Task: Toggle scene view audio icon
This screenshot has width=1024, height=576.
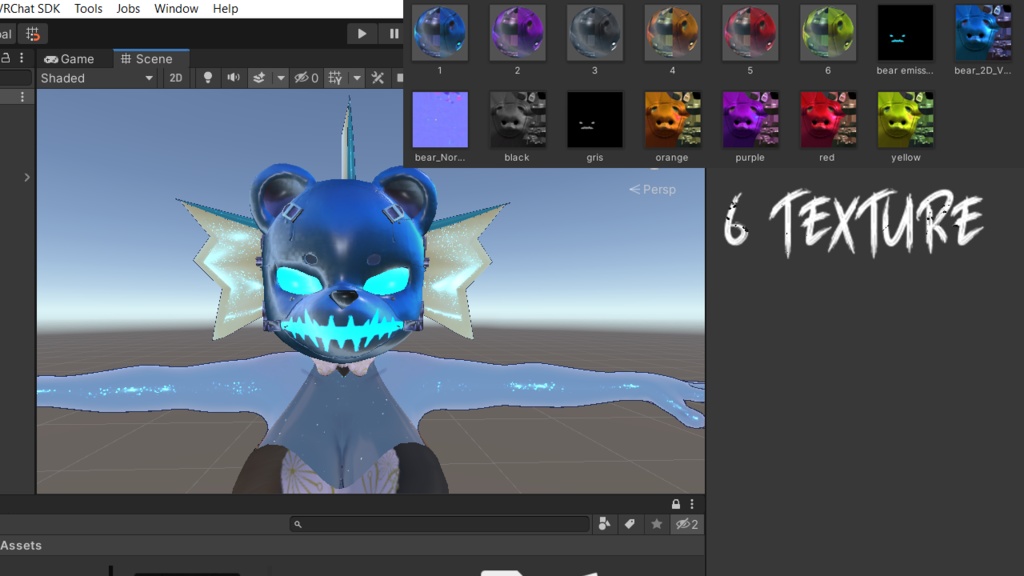Action: pyautogui.click(x=233, y=78)
